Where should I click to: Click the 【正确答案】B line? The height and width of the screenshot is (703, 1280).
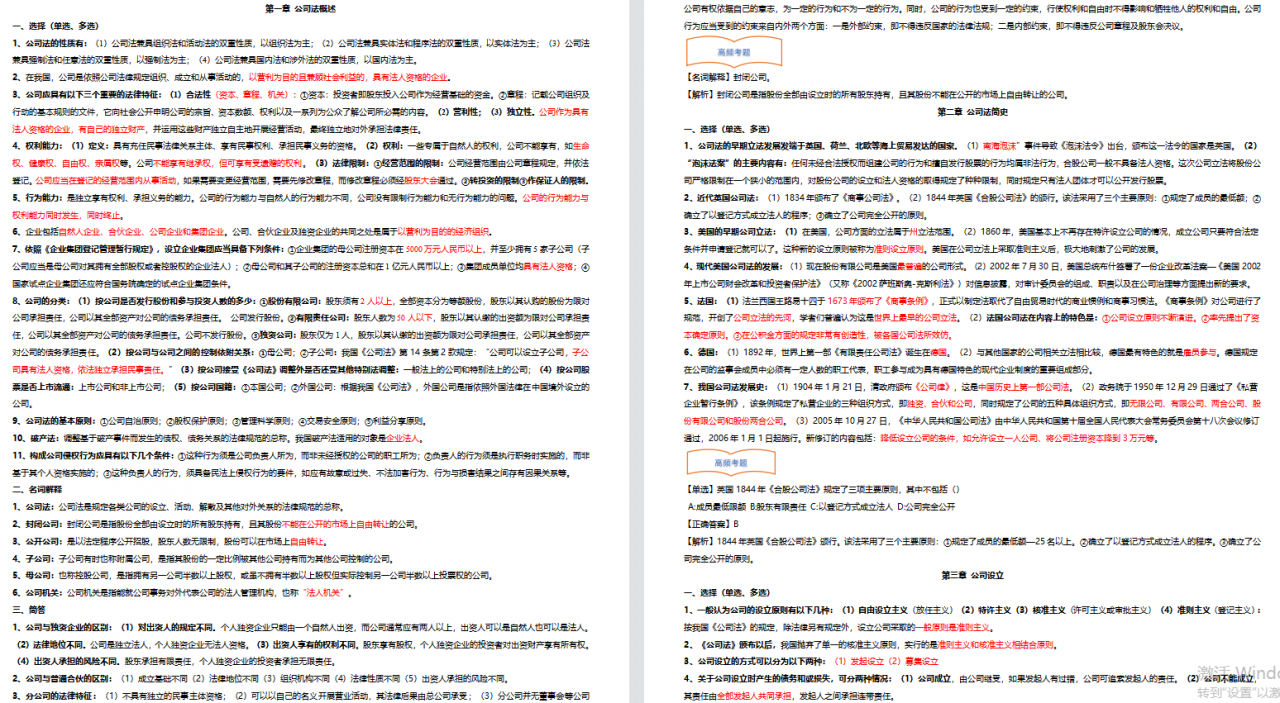click(x=711, y=523)
